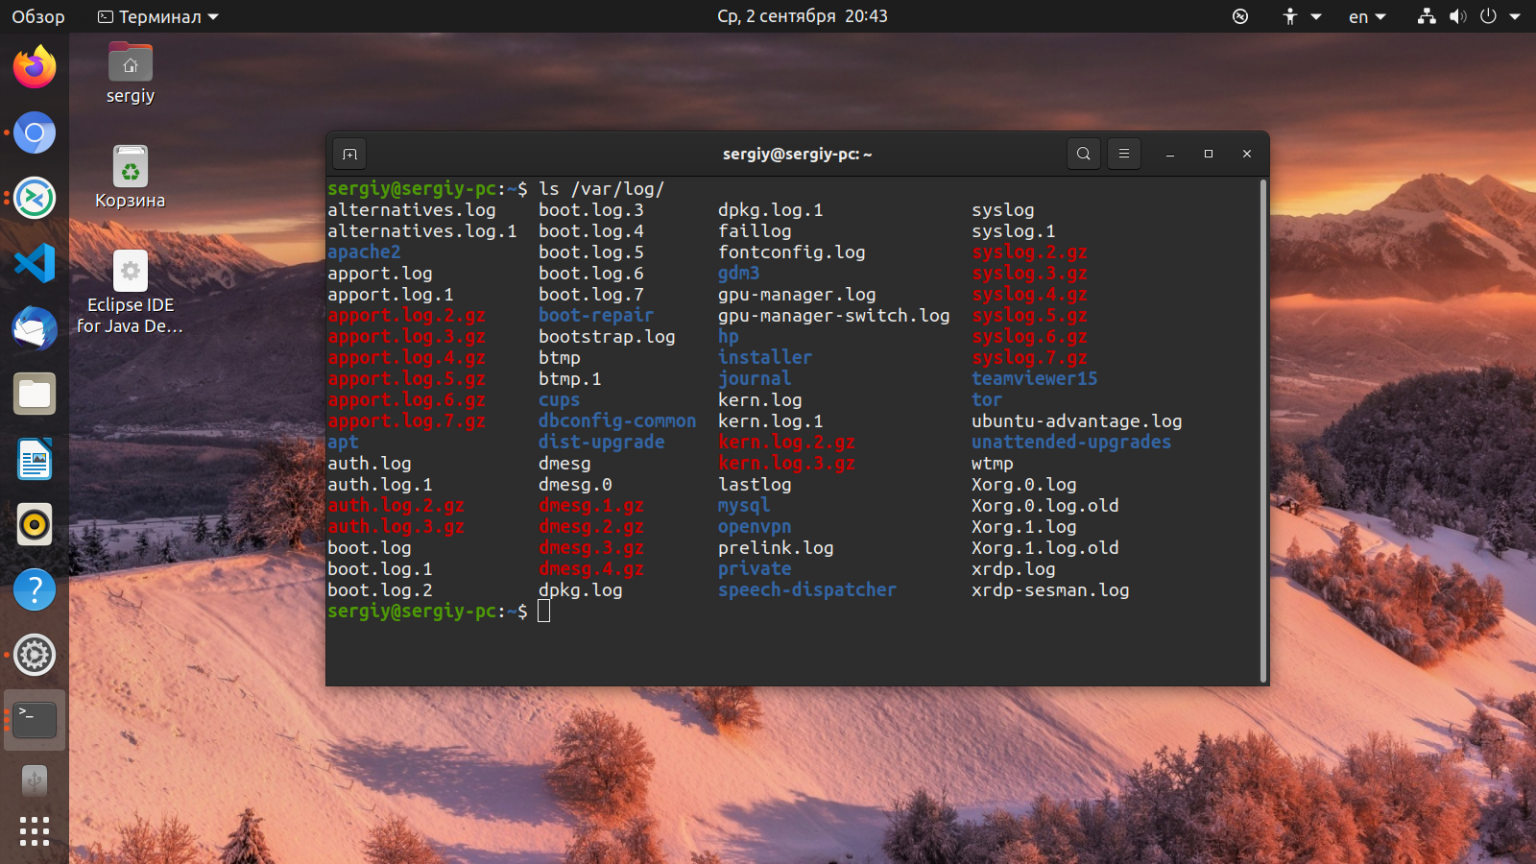
Task: Open the Корзина trash on the desktop
Action: 129,166
